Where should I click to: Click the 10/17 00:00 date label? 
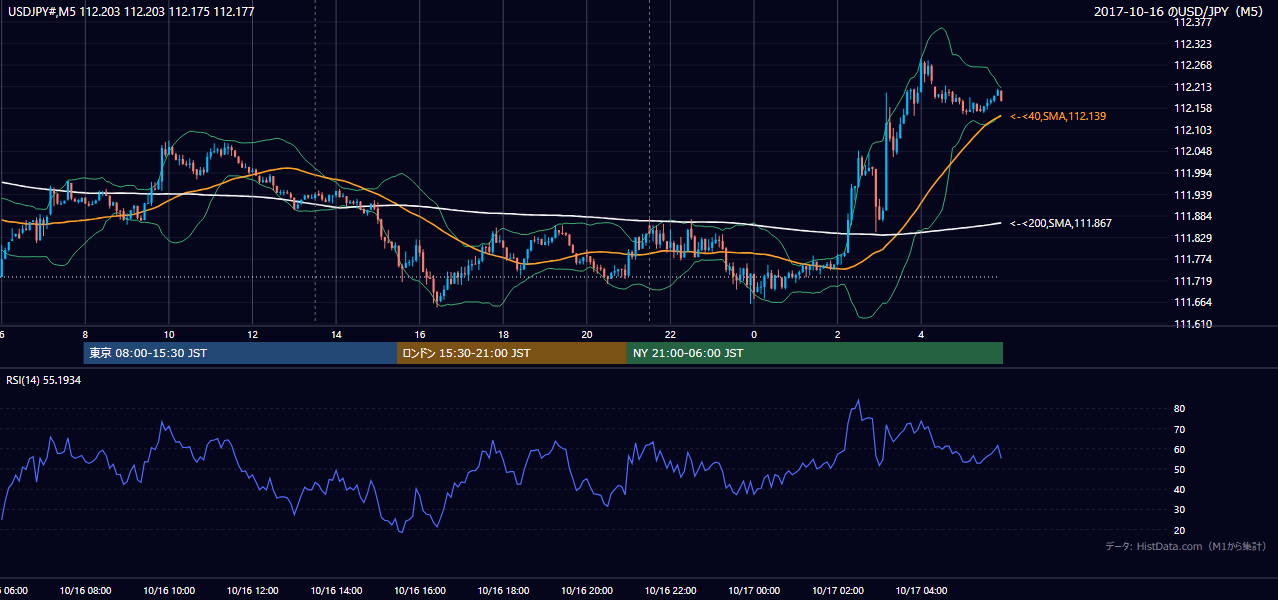pyautogui.click(x=754, y=591)
